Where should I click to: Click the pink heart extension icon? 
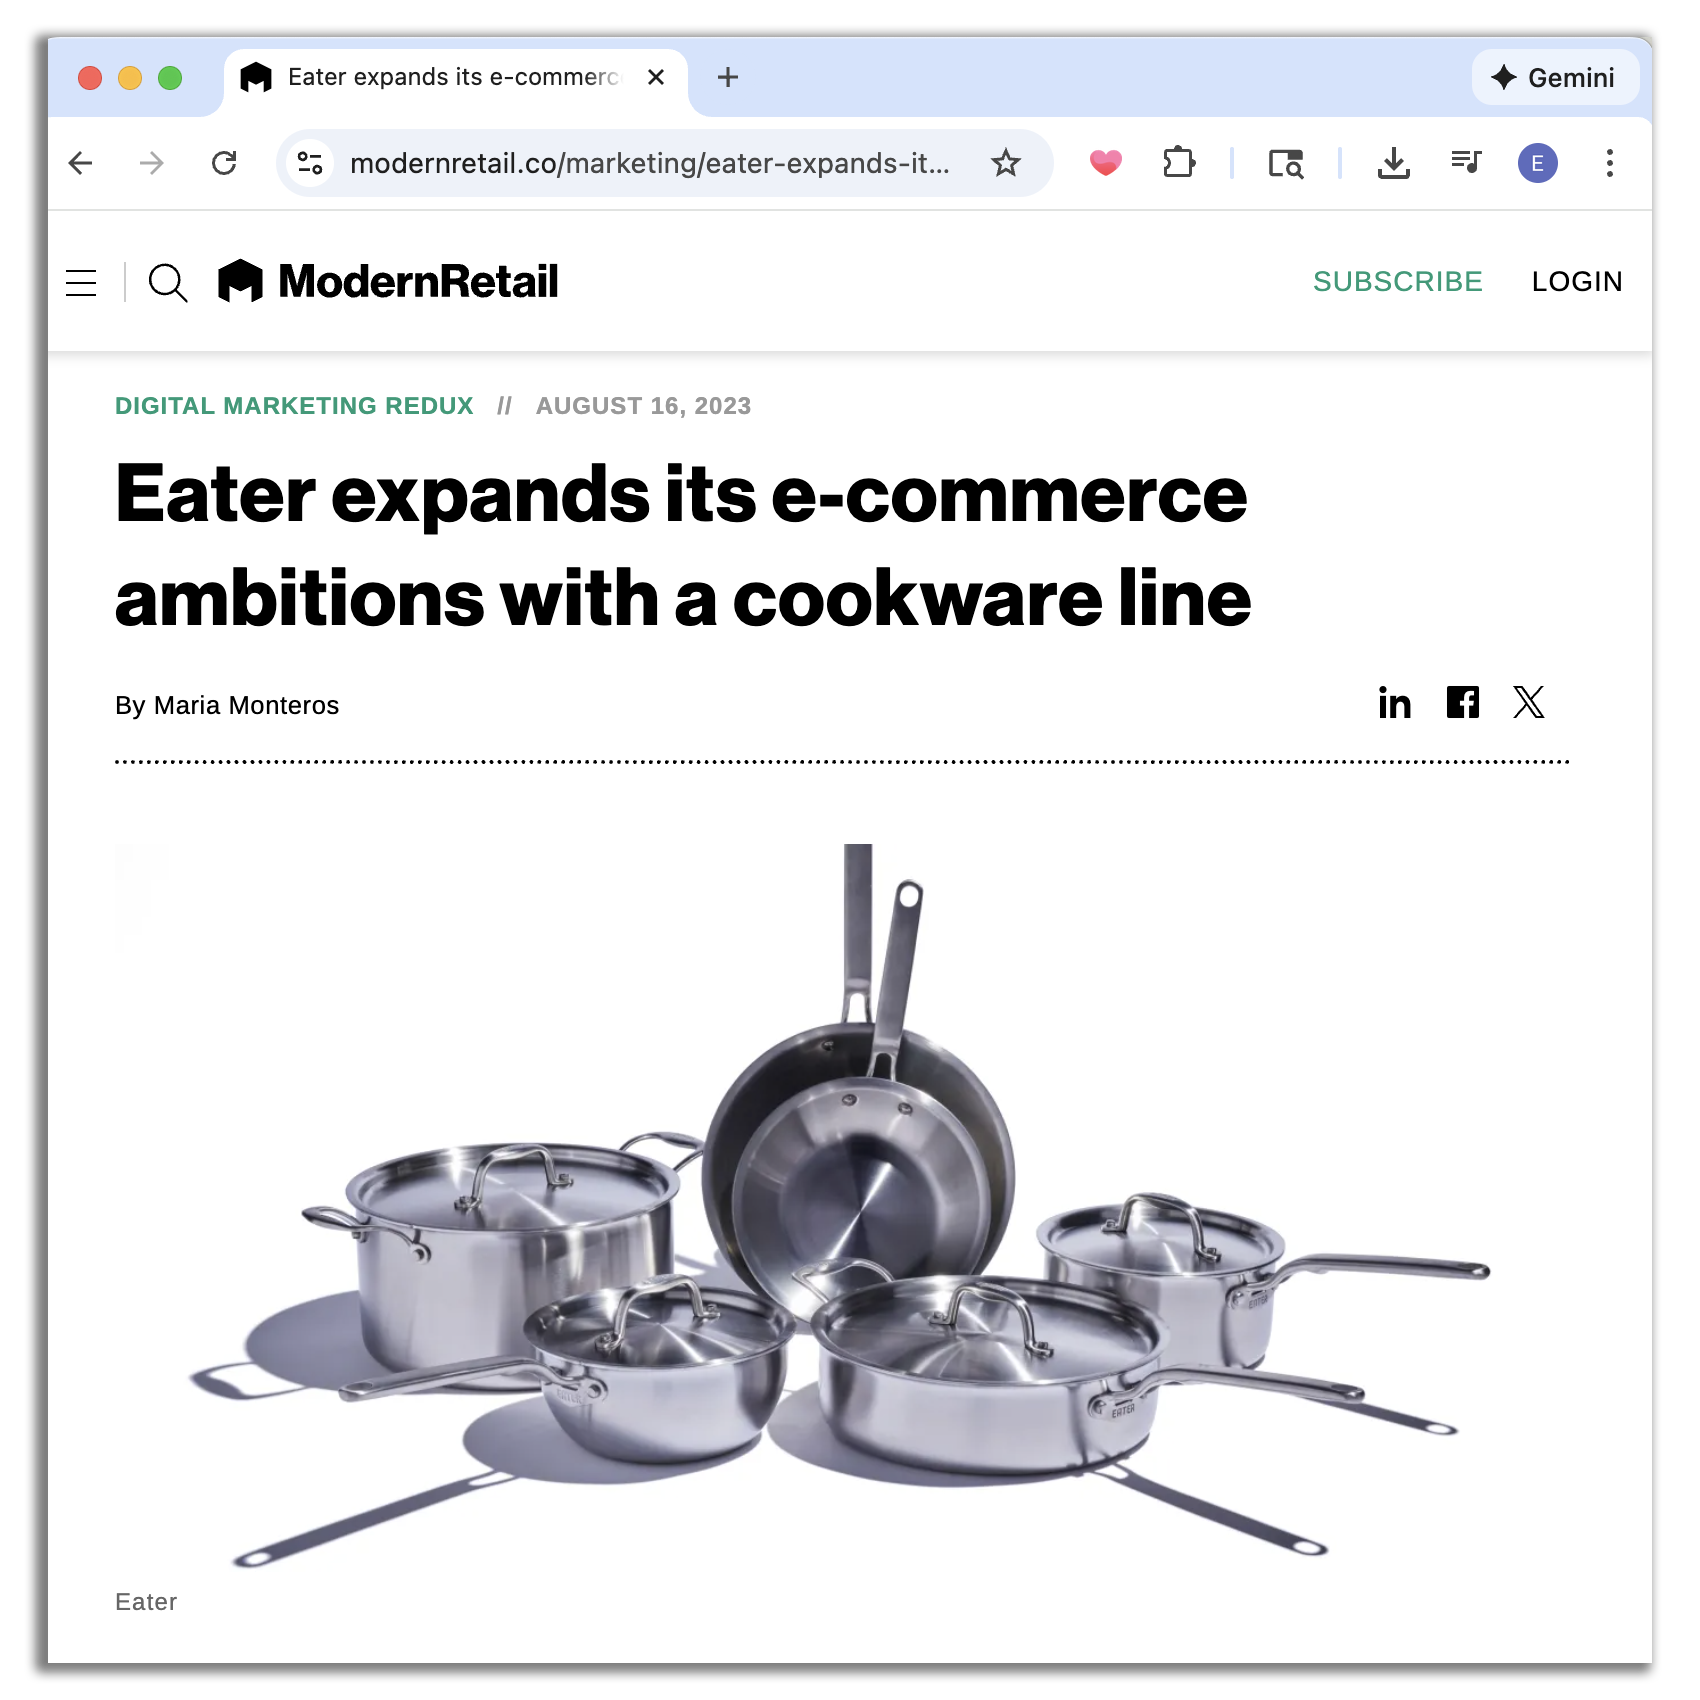click(x=1106, y=163)
